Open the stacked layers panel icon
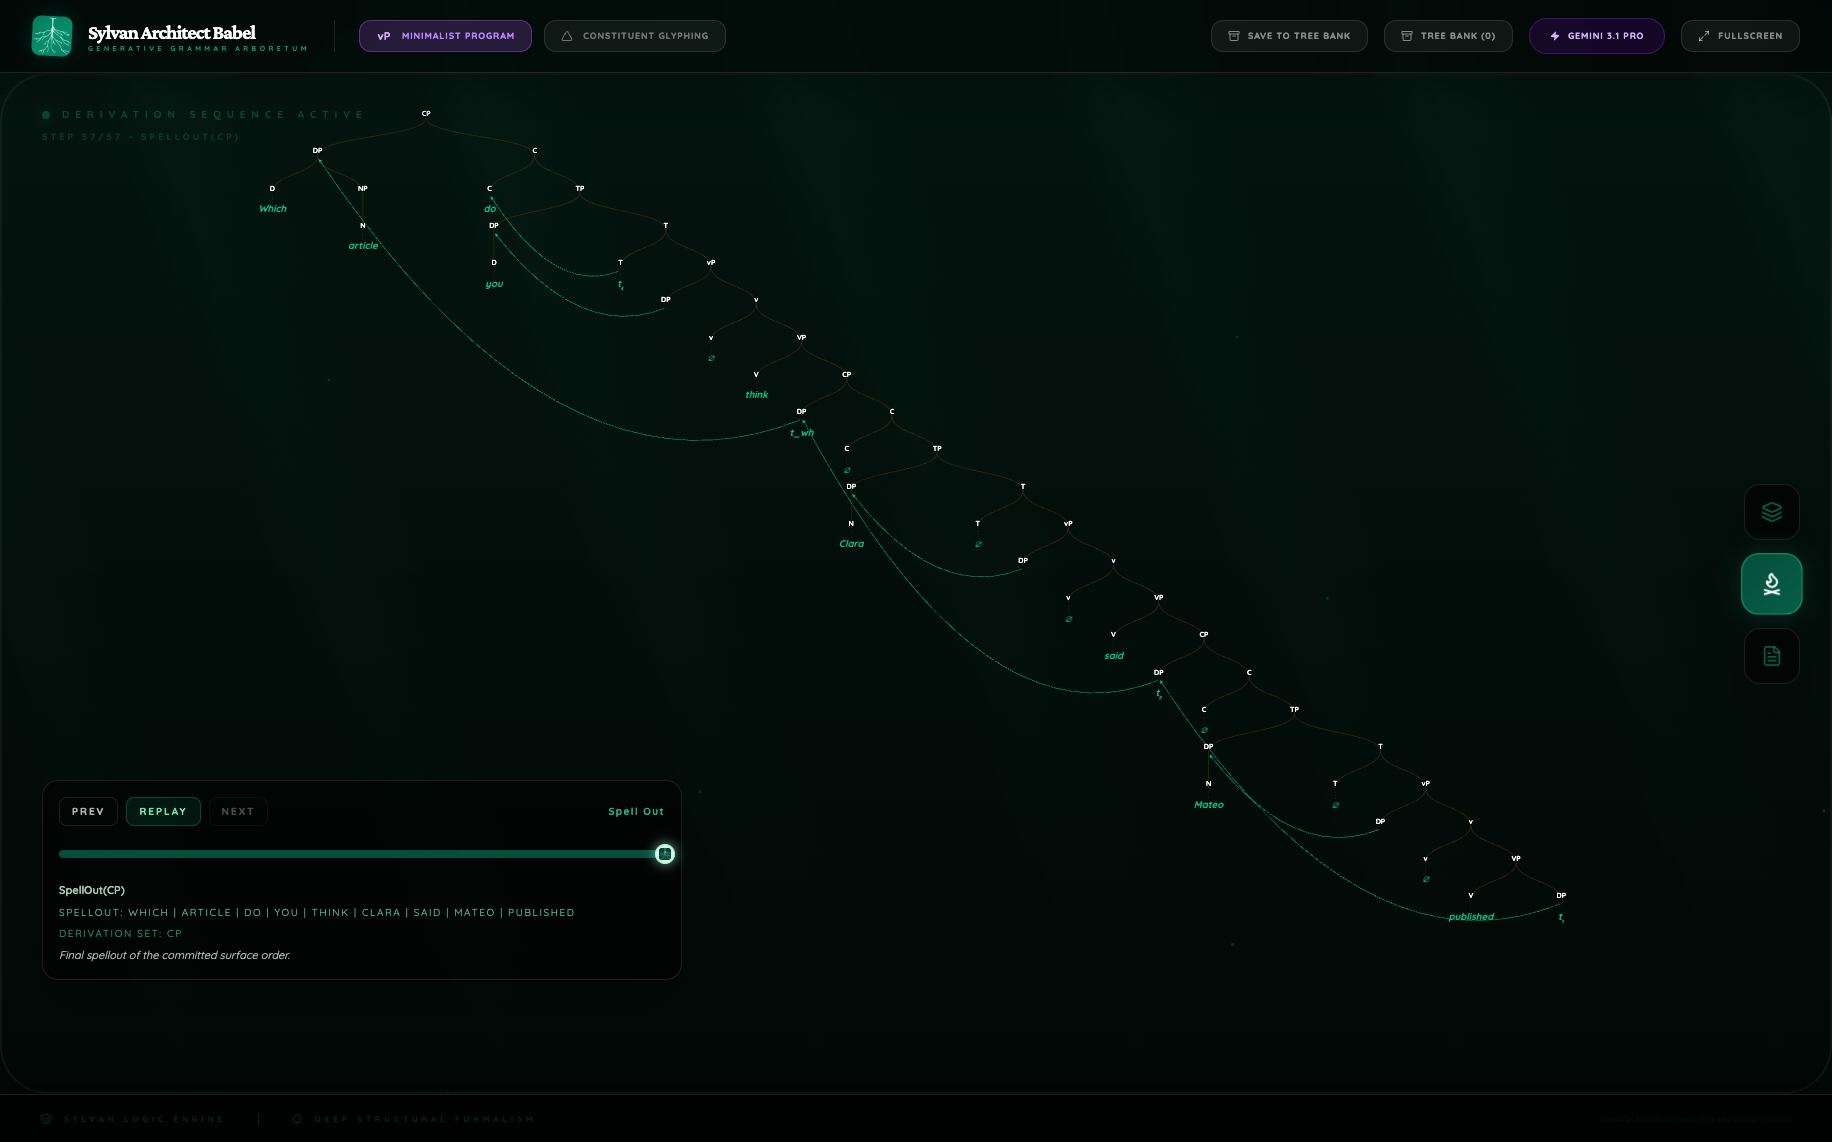Viewport: 1832px width, 1142px height. 1771,512
